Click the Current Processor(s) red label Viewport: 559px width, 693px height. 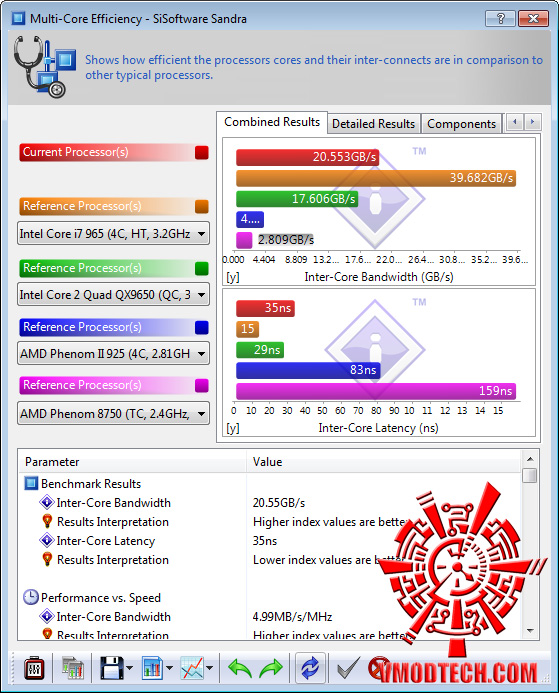pos(76,152)
